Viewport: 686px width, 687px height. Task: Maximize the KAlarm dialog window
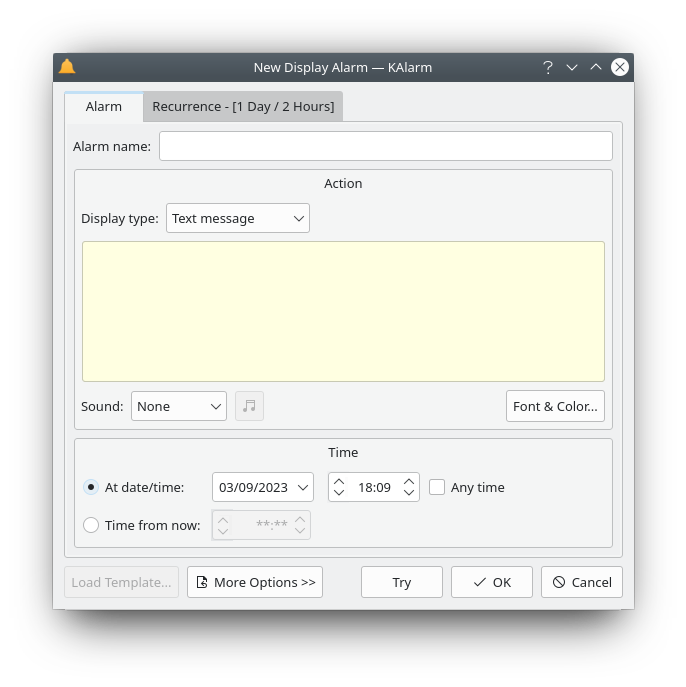click(x=596, y=67)
